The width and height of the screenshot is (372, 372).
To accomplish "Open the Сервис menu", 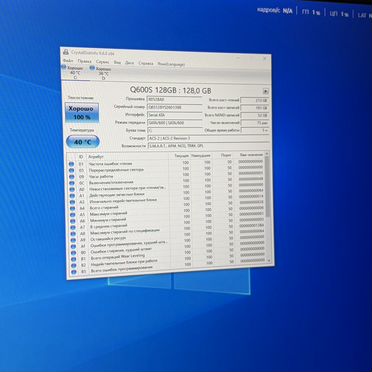I will [102, 62].
